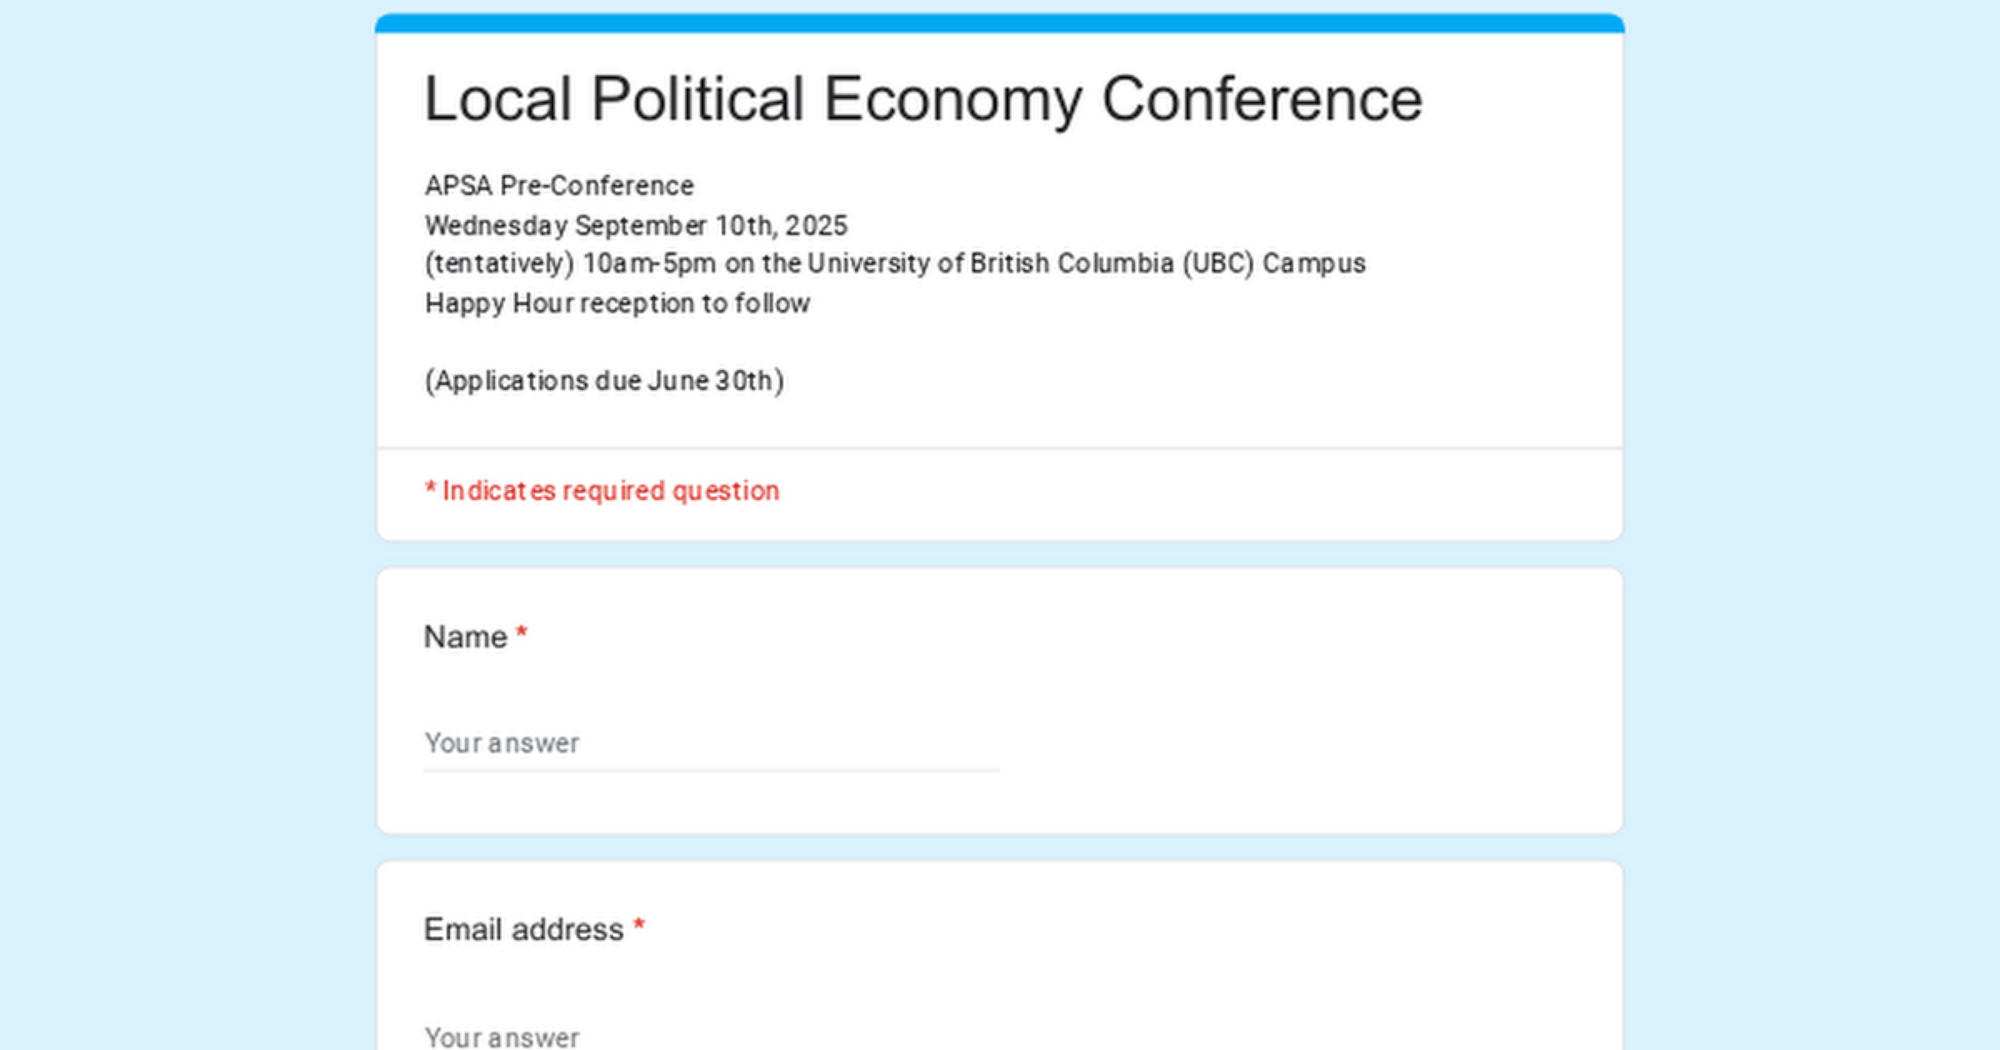The width and height of the screenshot is (2000, 1050).
Task: Click the Happy Hour reception text
Action: [x=617, y=304]
